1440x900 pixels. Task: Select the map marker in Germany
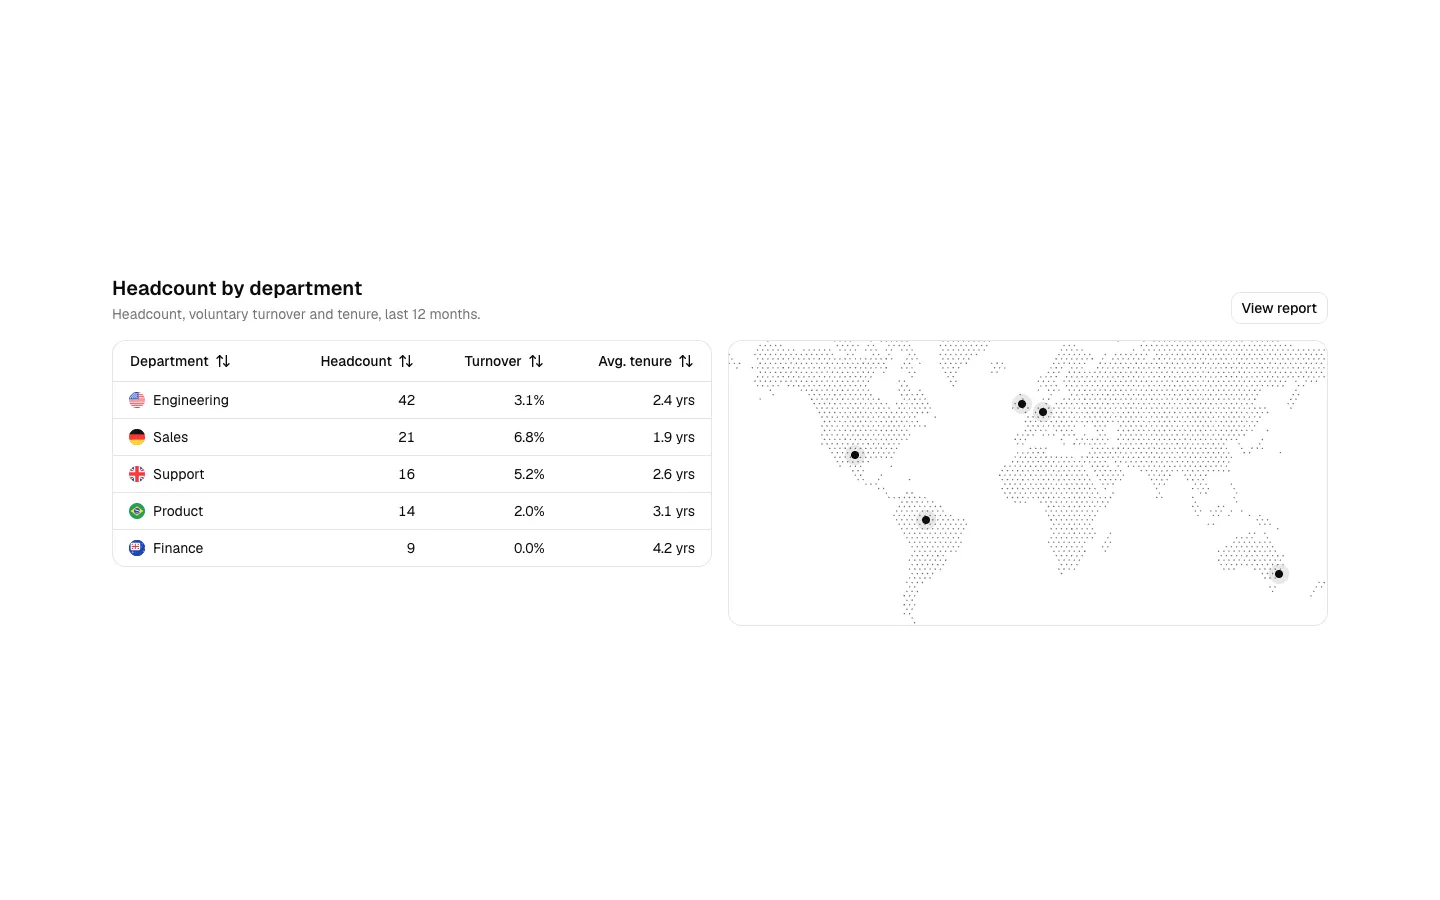click(1043, 412)
